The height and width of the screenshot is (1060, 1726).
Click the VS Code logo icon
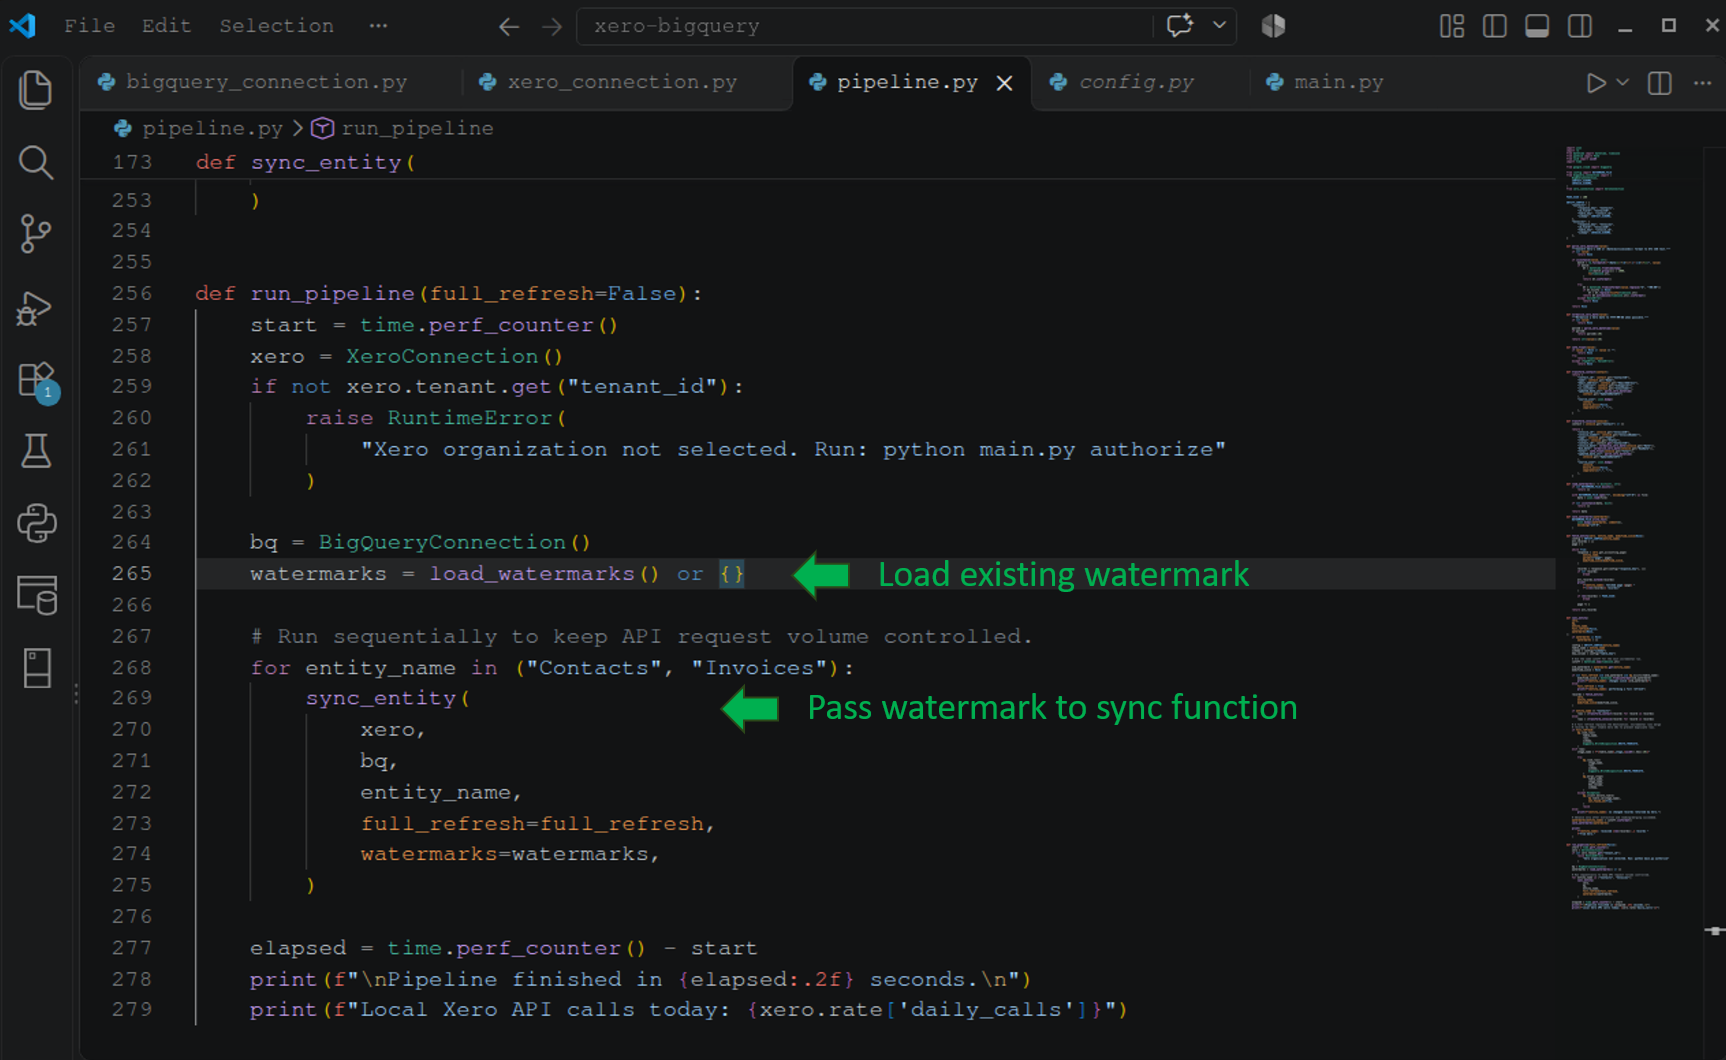click(x=23, y=25)
